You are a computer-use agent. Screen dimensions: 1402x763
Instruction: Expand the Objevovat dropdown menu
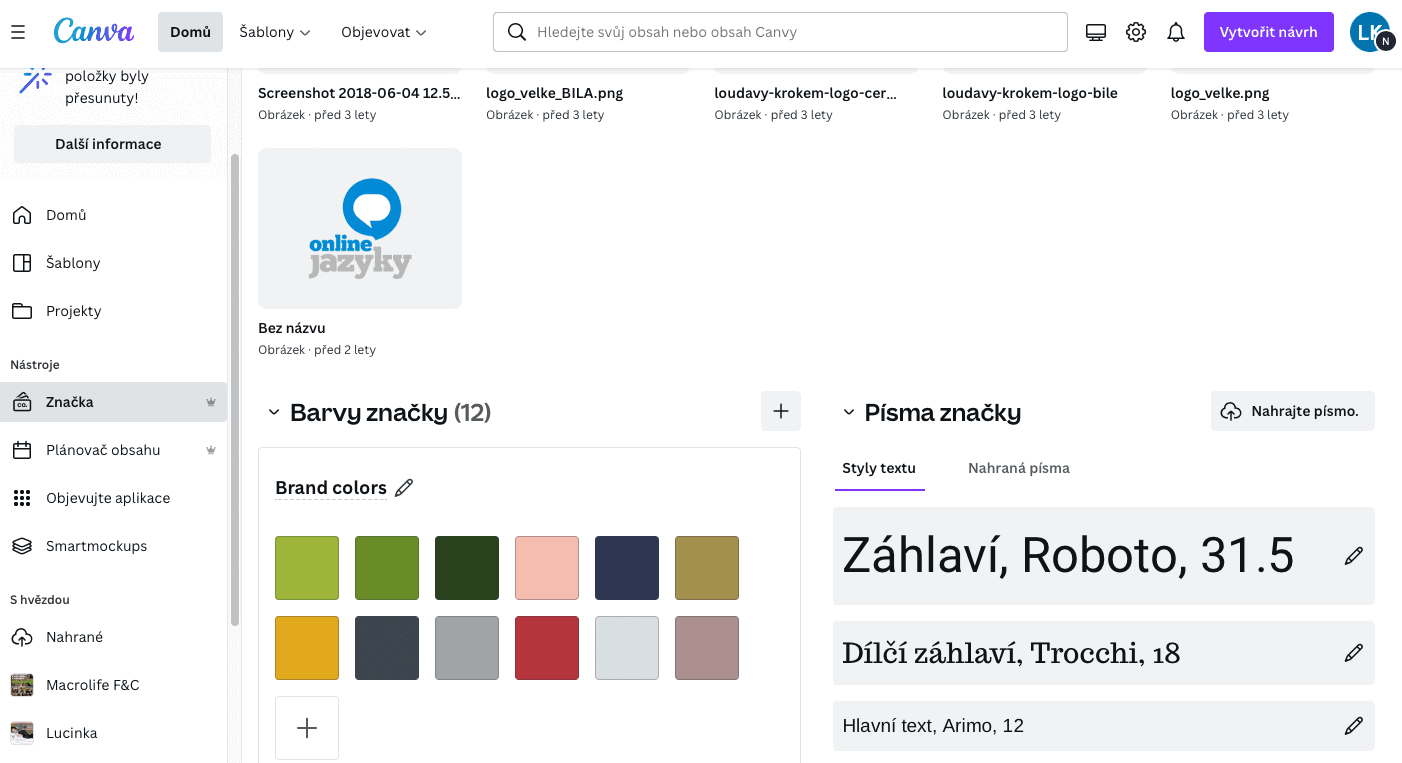[384, 32]
